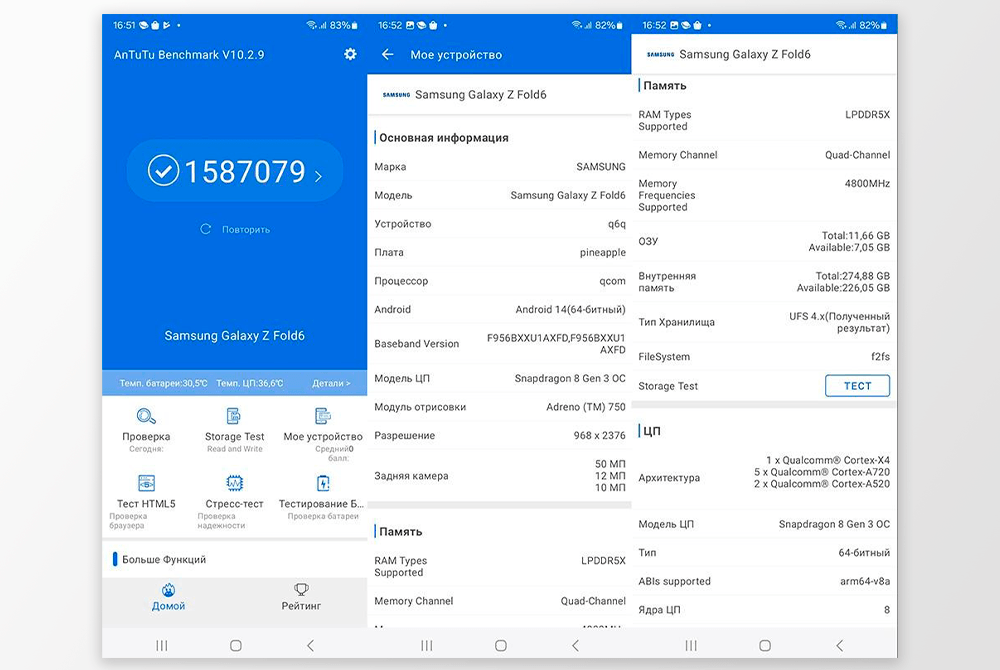This screenshot has height=670, width=1000.
Task: Tap Samsung logo in right screen header
Action: 660,54
